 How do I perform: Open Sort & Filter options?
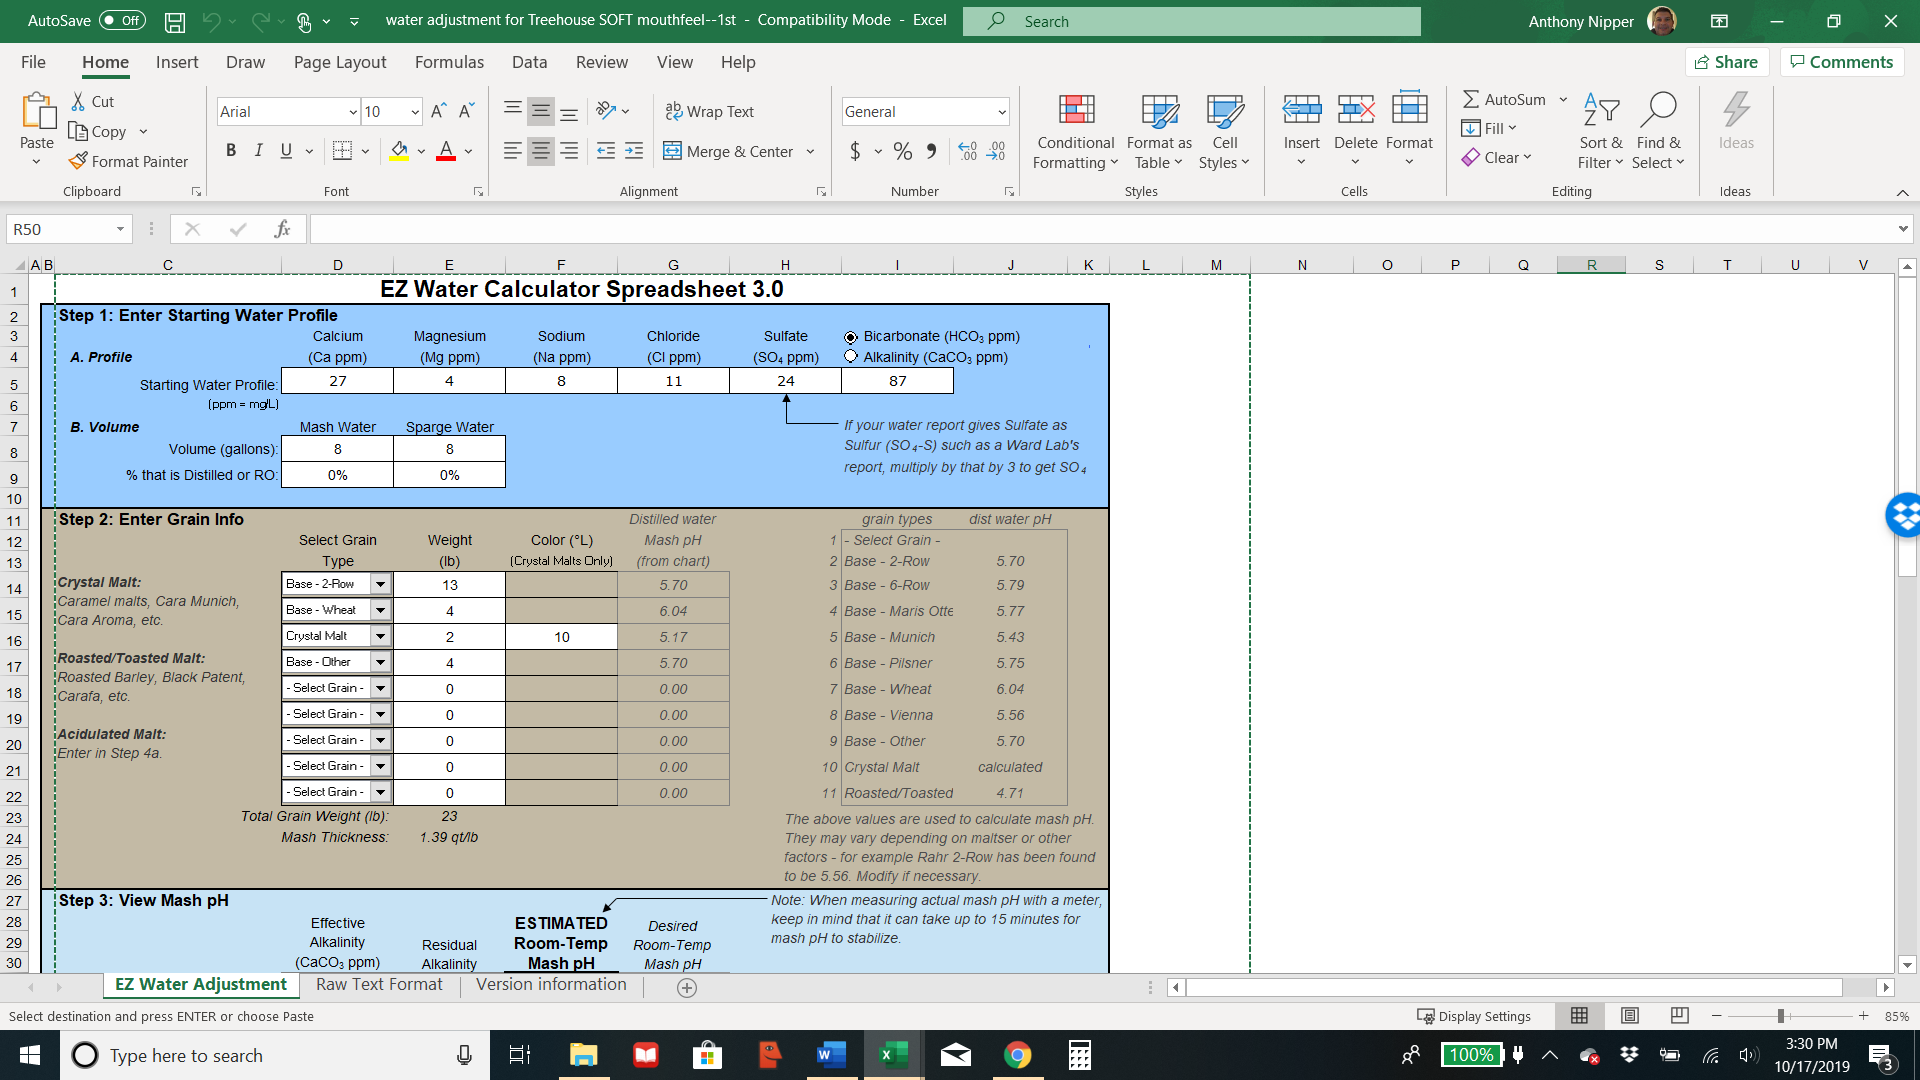[x=1601, y=132]
